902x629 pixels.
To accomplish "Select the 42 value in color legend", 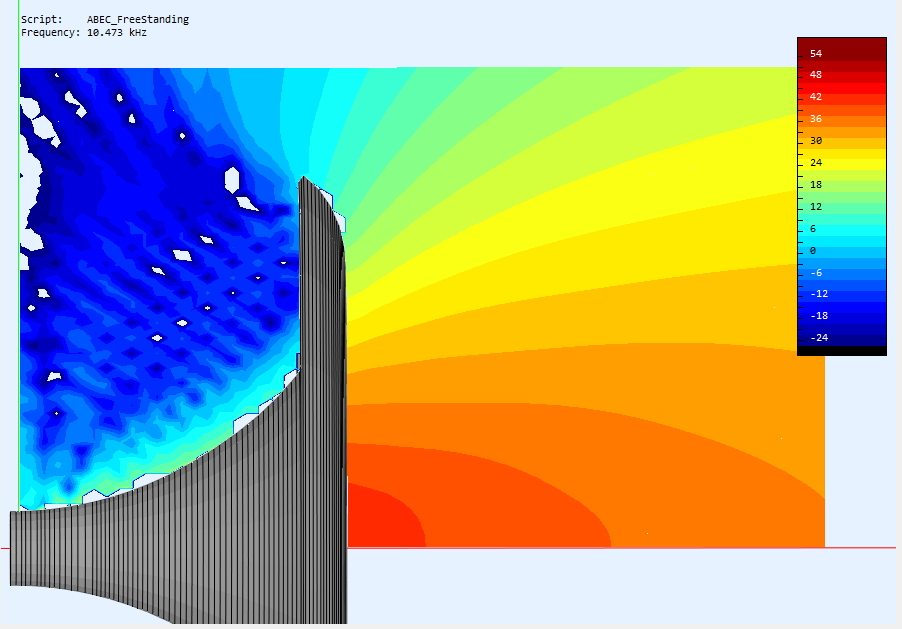I will pos(816,97).
